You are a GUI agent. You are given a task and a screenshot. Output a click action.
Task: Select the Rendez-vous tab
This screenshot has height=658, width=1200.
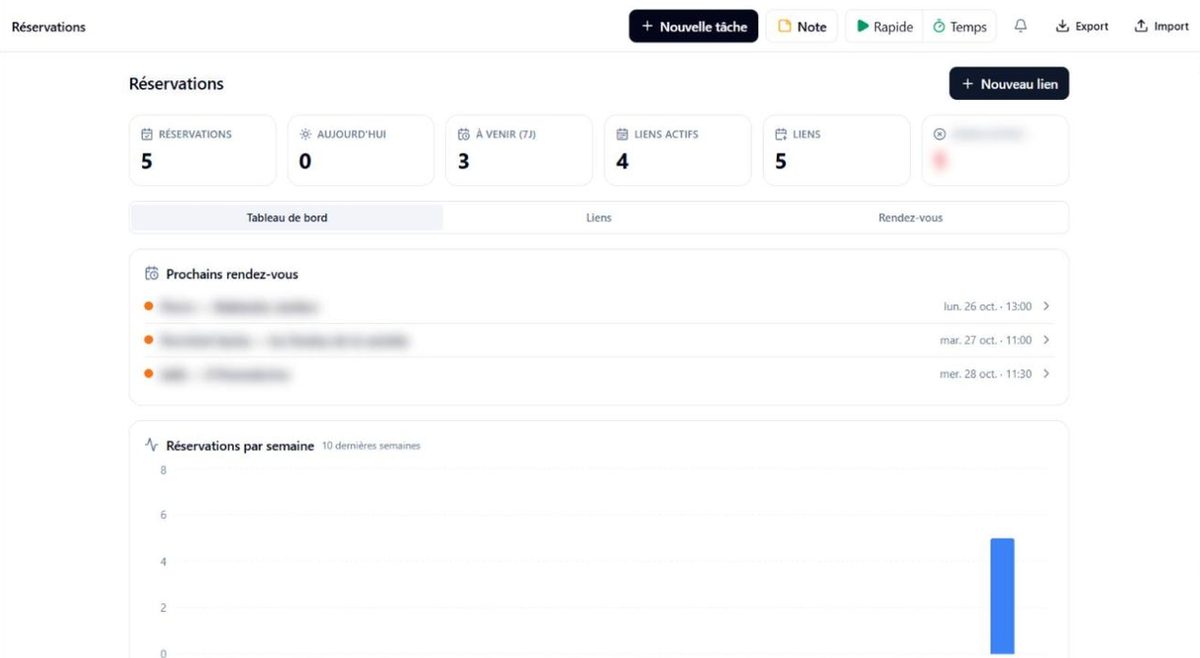coord(910,218)
